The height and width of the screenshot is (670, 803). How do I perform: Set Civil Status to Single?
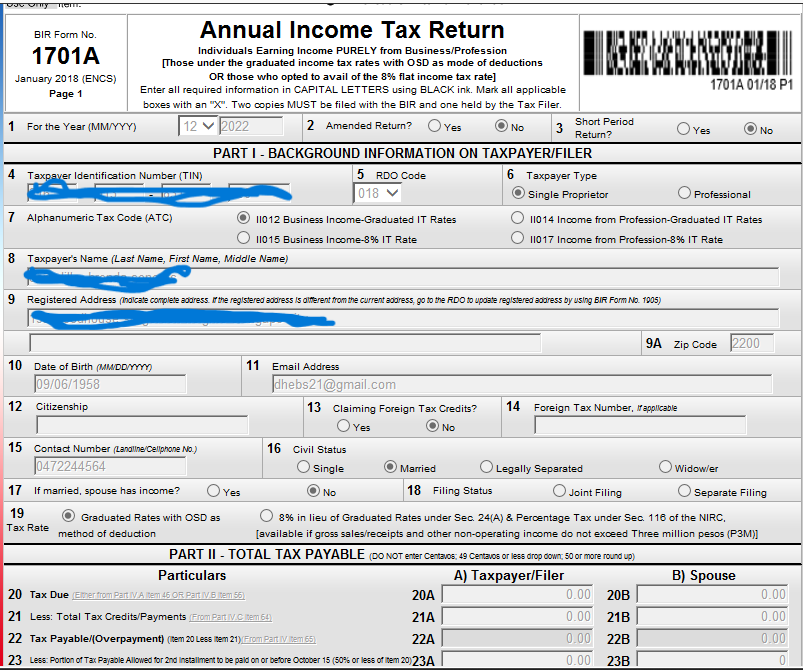pyautogui.click(x=303, y=467)
